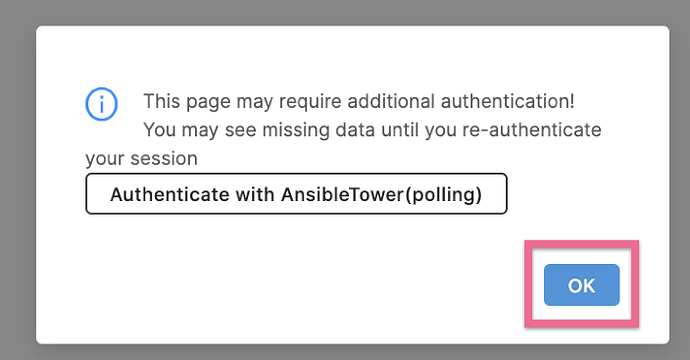Screen dimensions: 690x360
Task: Click the blue info icon
Action: coord(101,104)
